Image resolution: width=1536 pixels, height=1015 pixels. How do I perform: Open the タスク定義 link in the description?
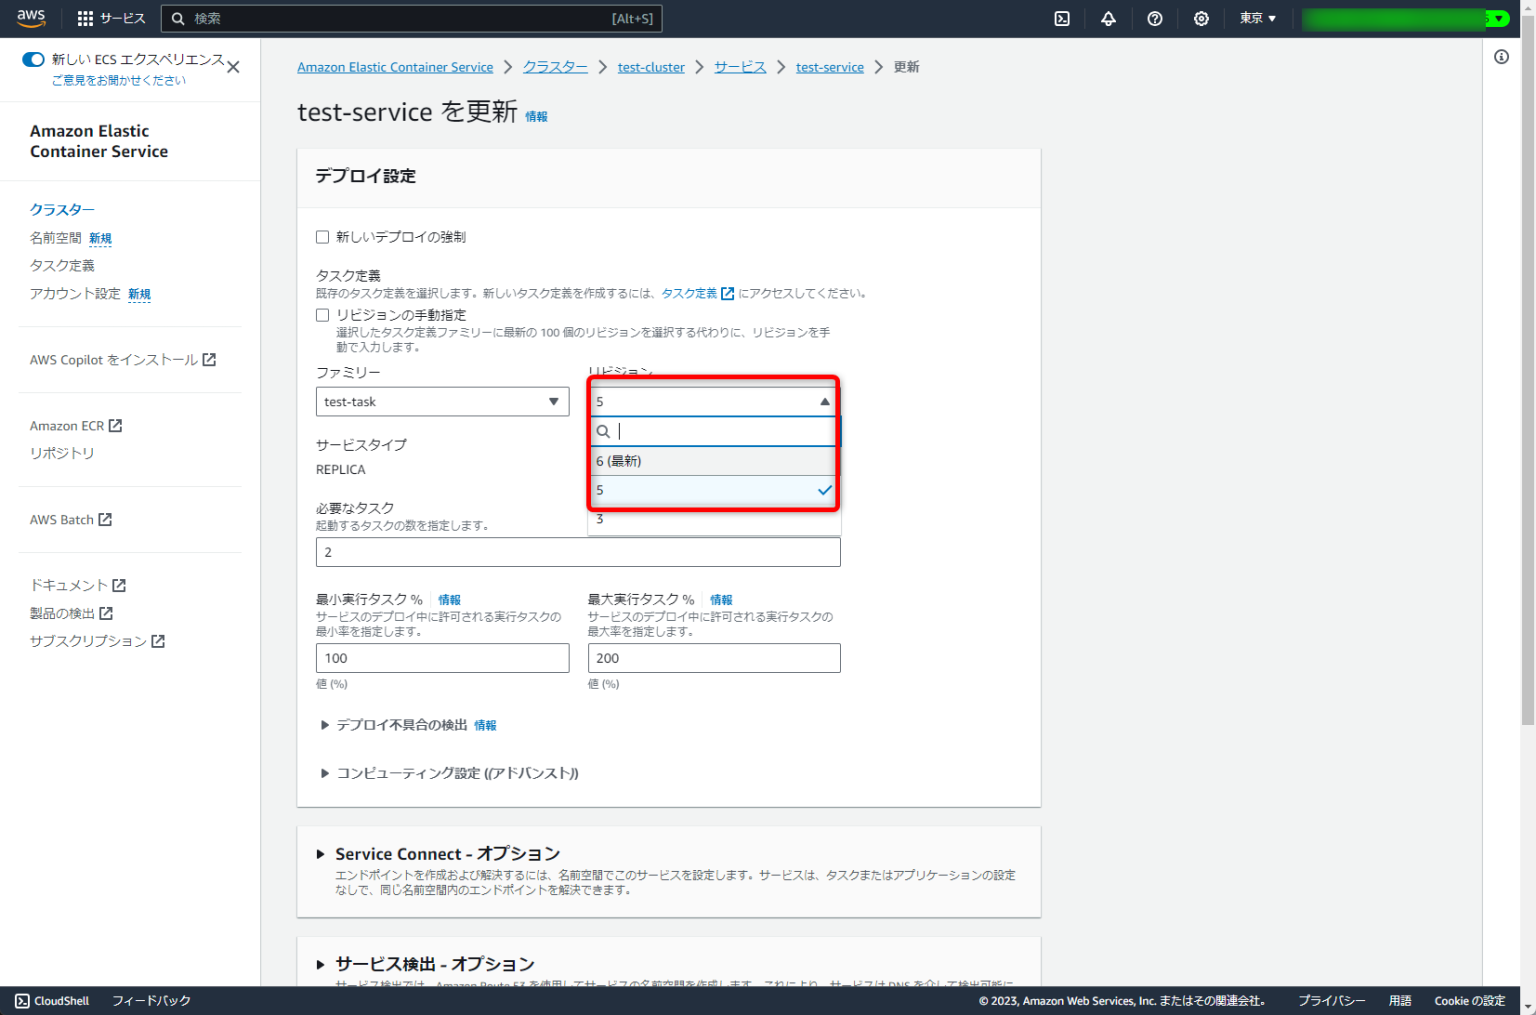[690, 293]
